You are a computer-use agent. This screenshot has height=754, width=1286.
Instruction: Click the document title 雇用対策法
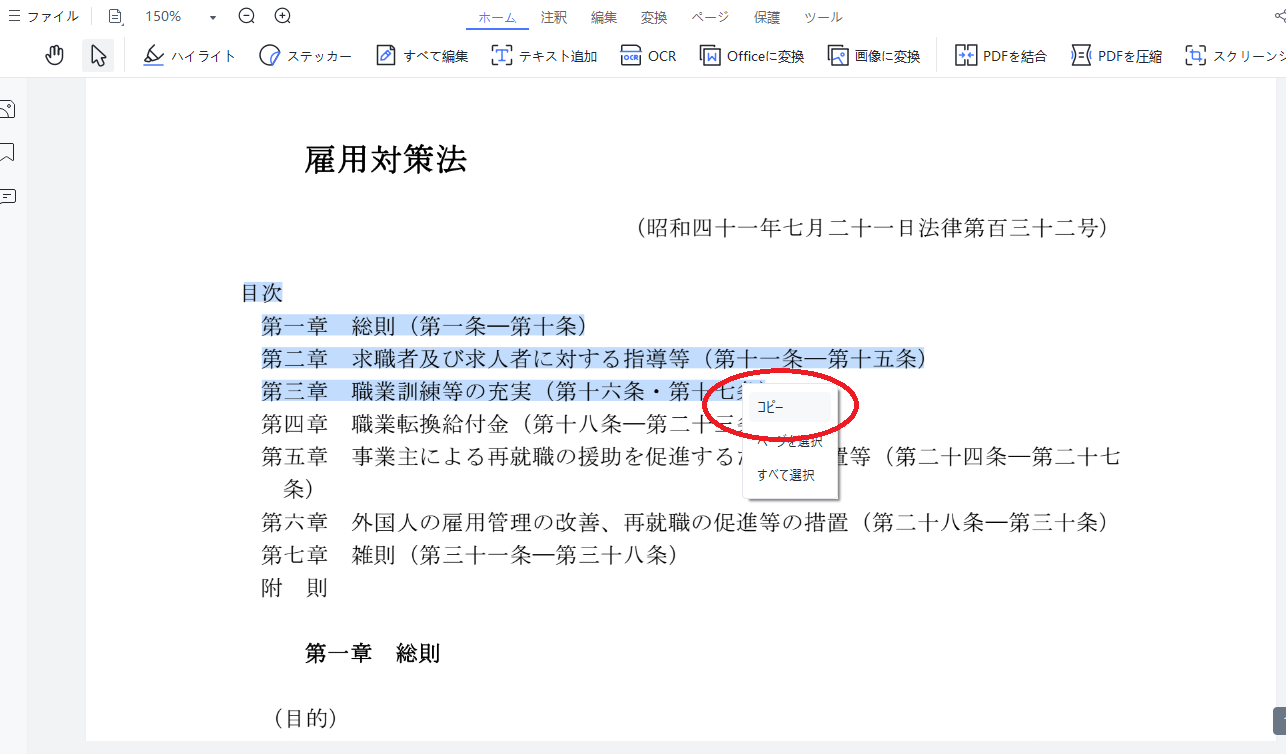pyautogui.click(x=386, y=160)
